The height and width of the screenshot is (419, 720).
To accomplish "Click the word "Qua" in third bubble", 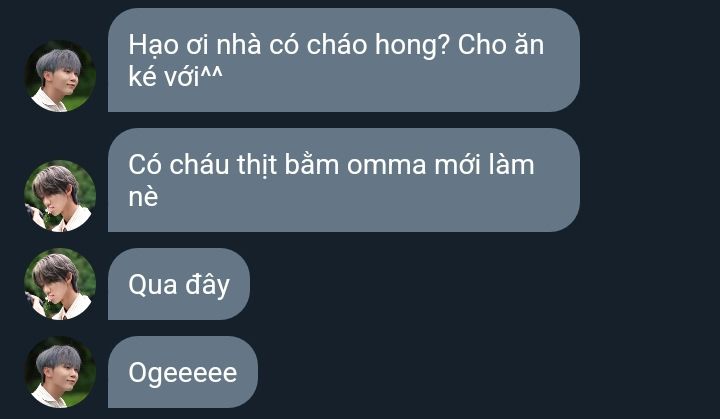I will tap(153, 285).
